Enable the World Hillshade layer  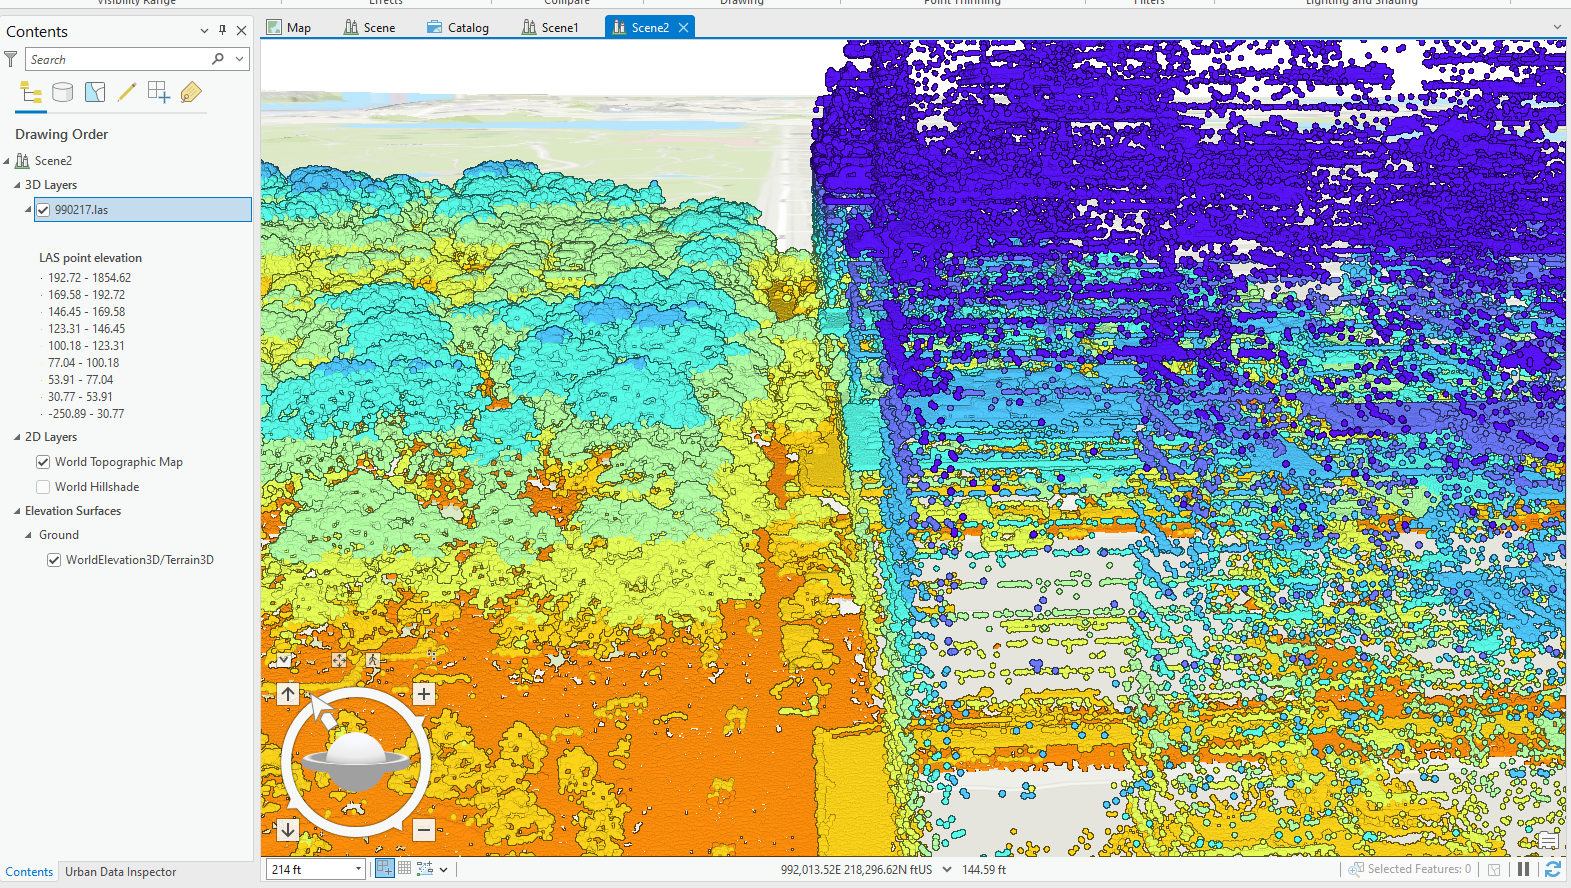click(43, 487)
